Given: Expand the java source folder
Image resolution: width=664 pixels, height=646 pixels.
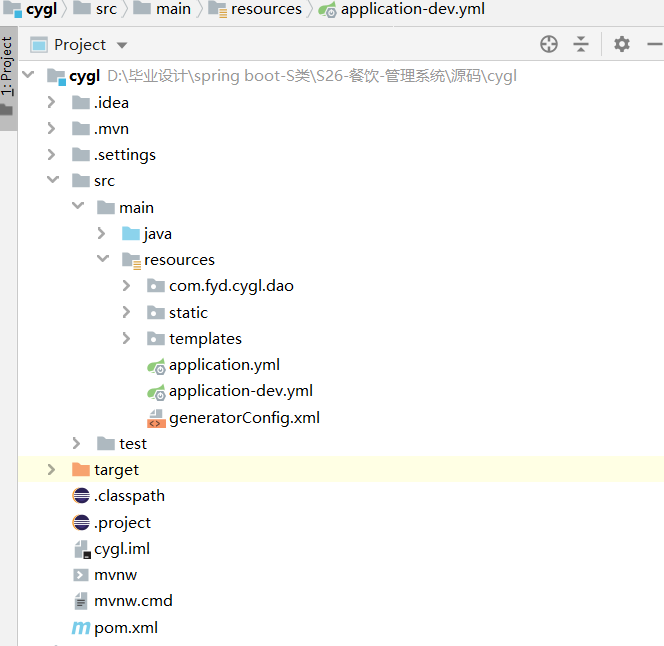Looking at the screenshot, I should pyautogui.click(x=101, y=233).
